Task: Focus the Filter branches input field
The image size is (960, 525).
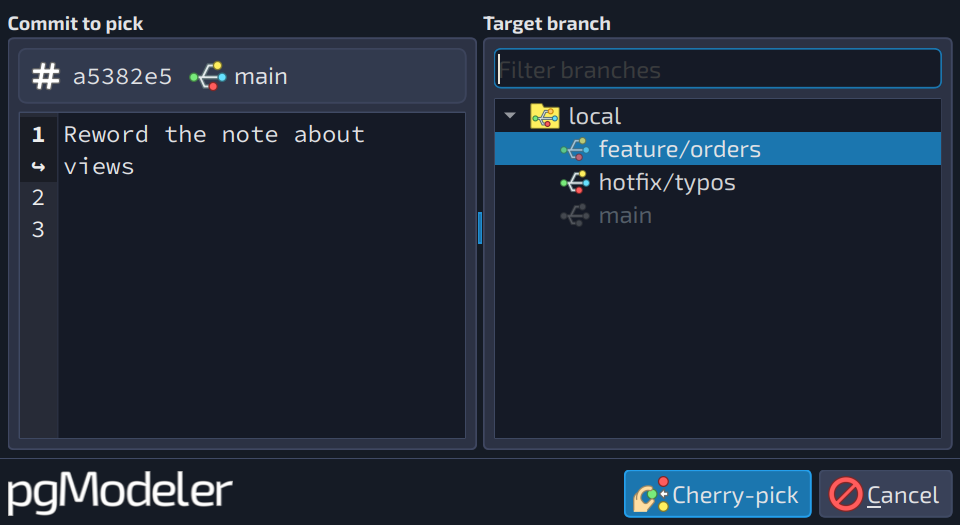Action: pyautogui.click(x=718, y=69)
